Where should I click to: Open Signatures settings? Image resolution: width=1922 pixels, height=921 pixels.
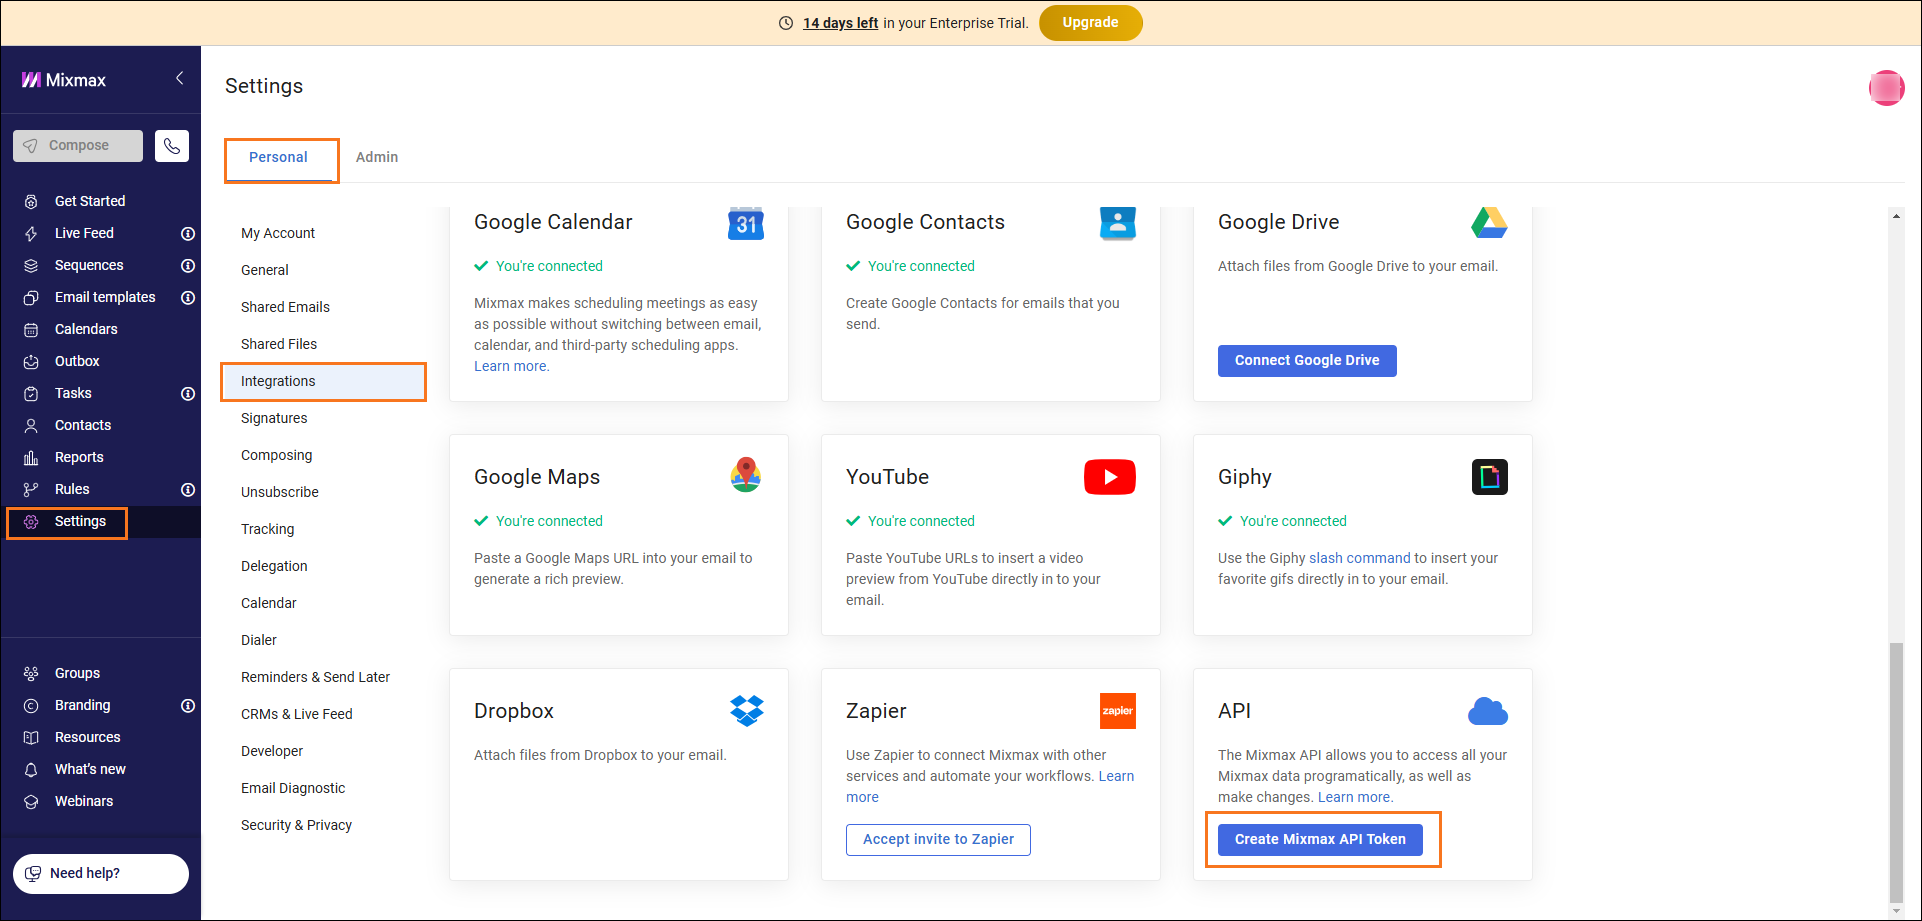point(274,419)
